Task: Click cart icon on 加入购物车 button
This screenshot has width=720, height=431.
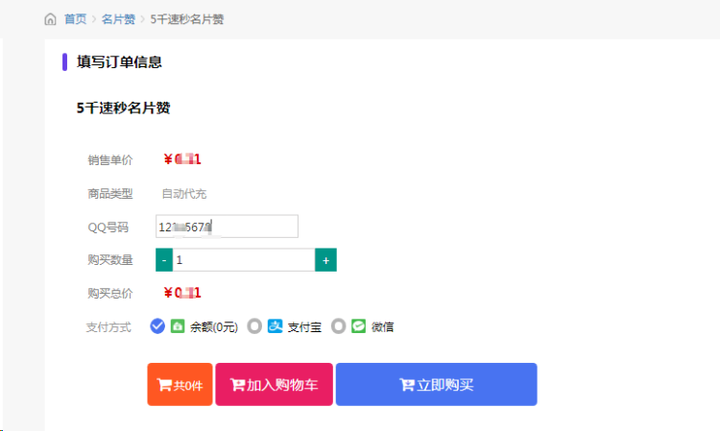Action: [x=237, y=385]
